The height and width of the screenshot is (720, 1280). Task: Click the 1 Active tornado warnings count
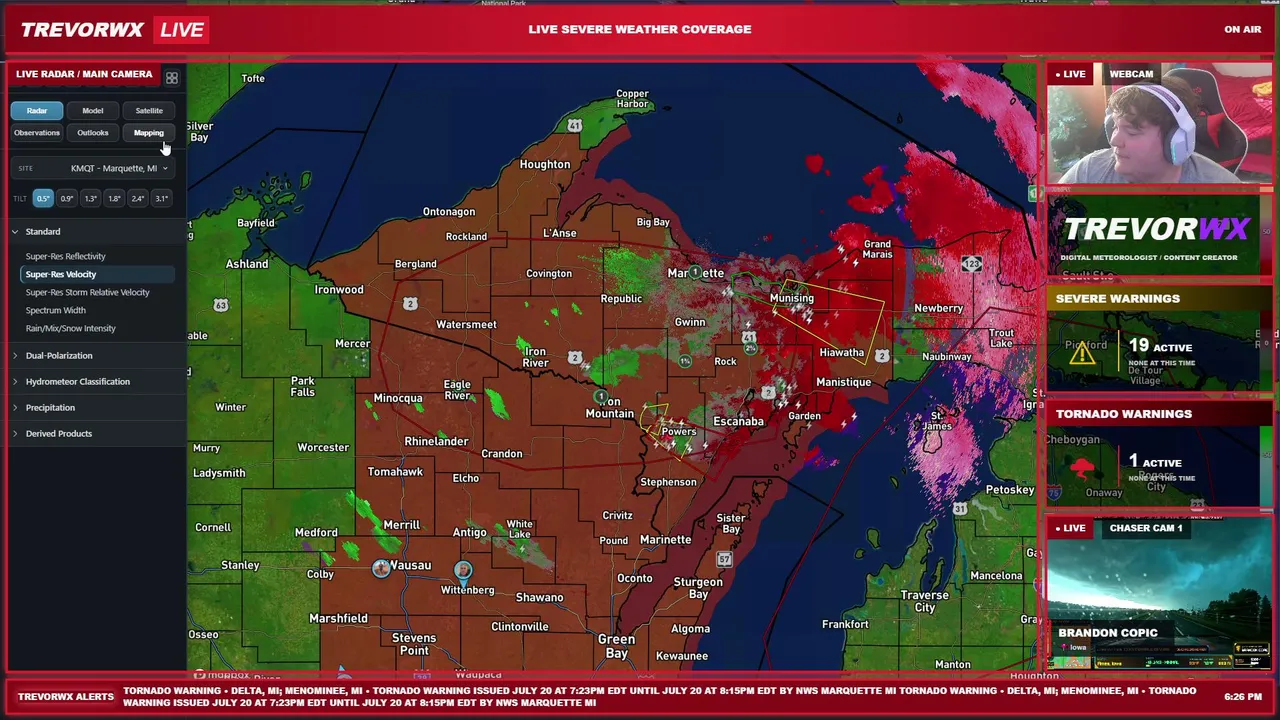click(x=1155, y=461)
